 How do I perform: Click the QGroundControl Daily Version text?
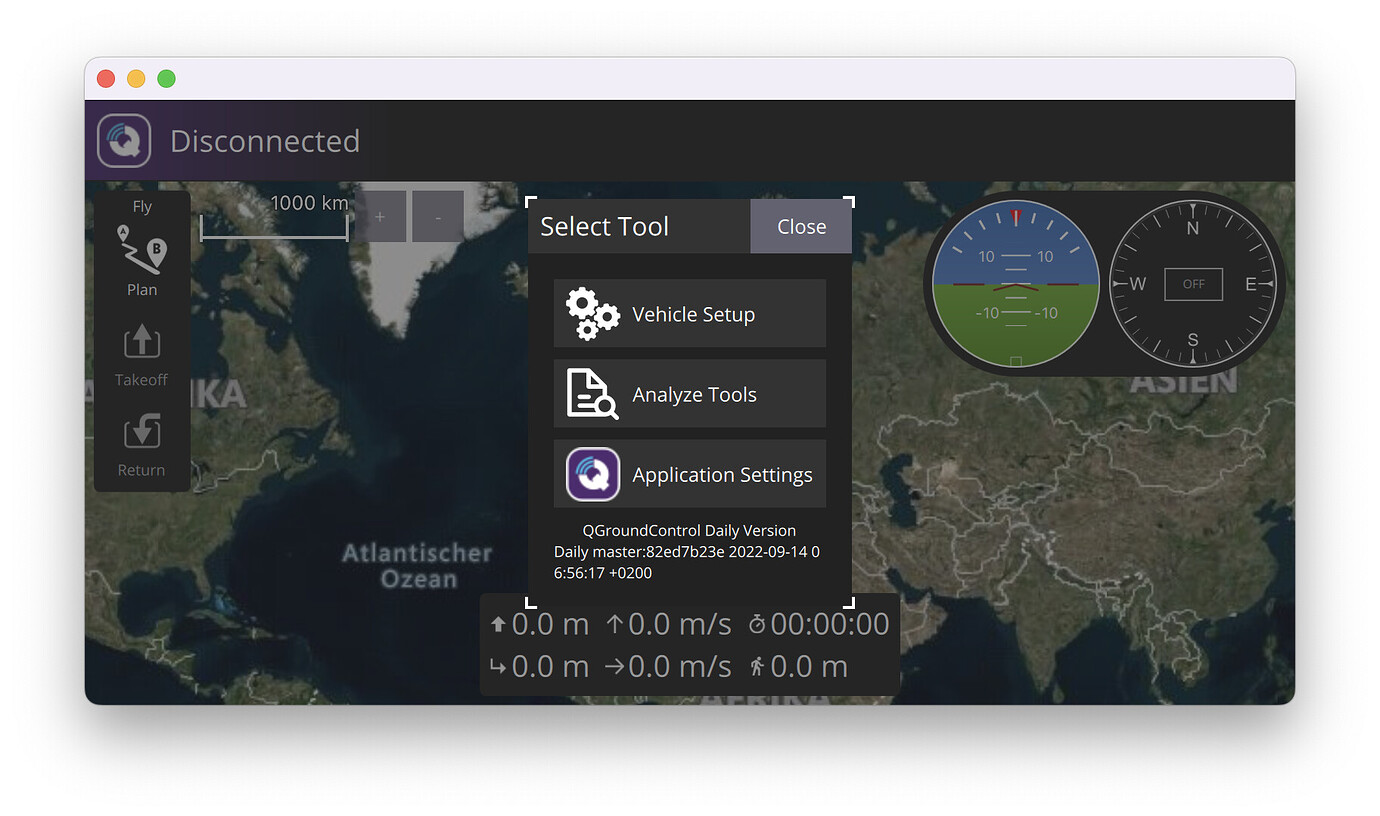(689, 530)
